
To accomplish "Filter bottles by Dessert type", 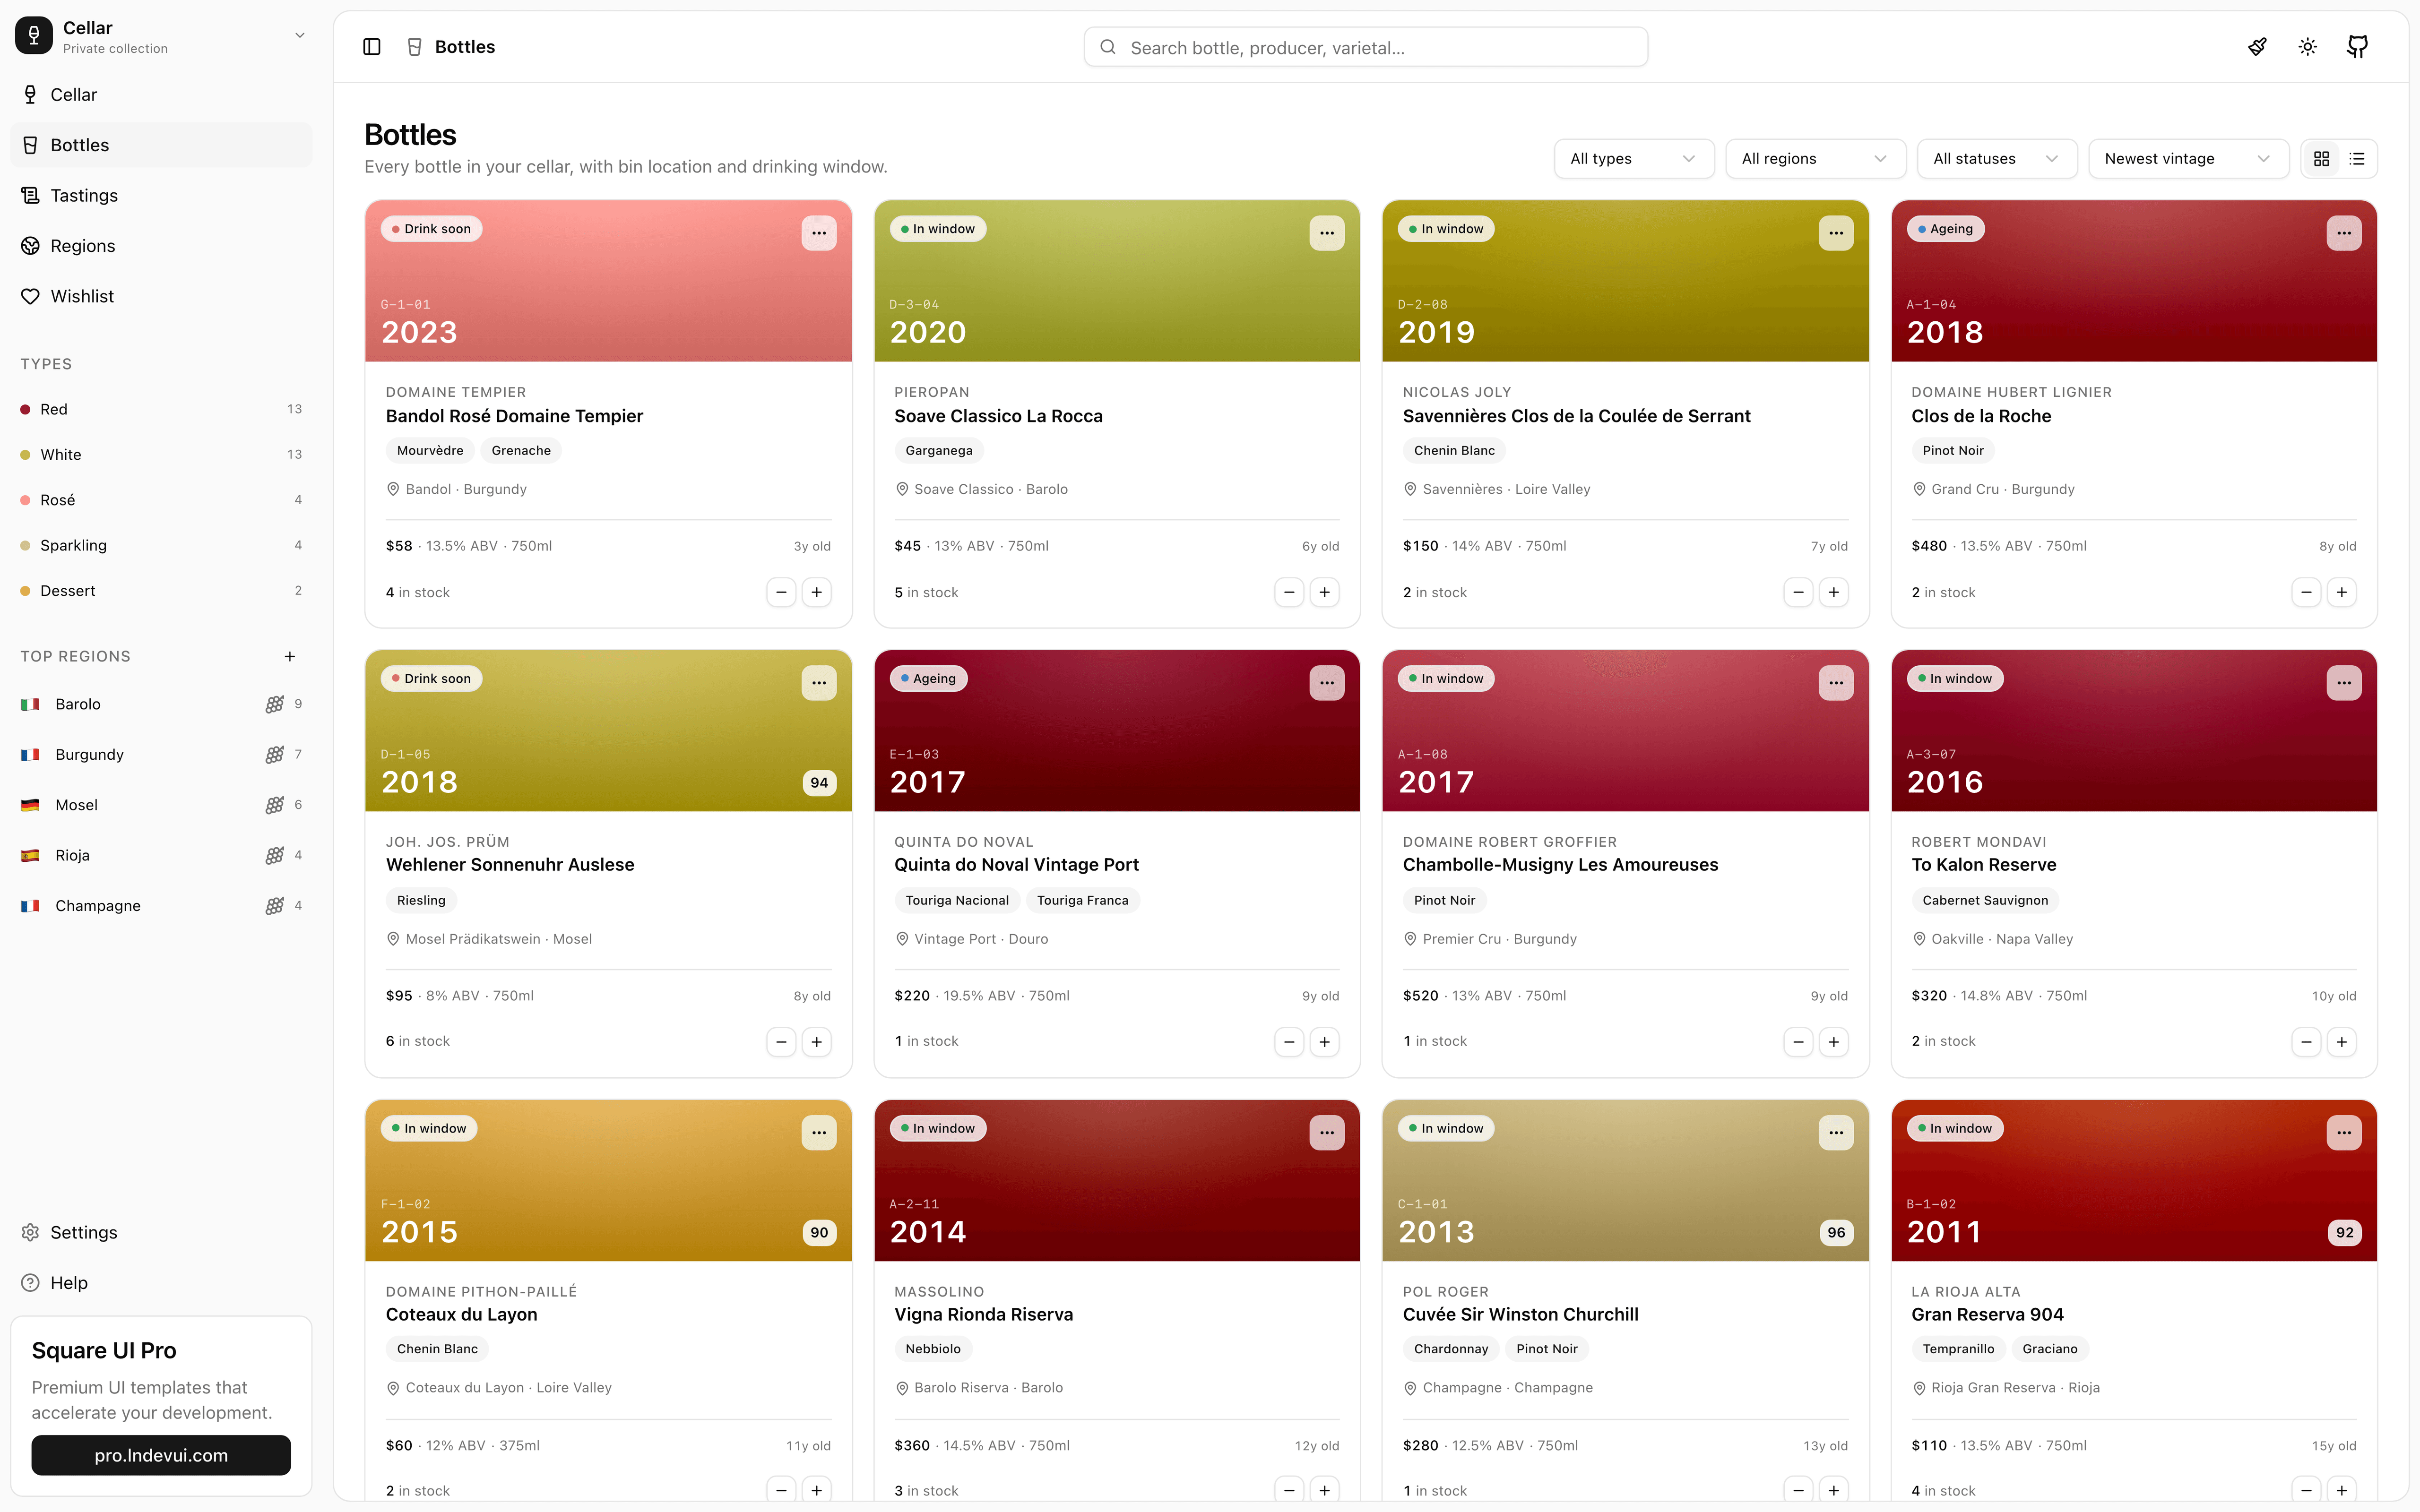I will (161, 591).
